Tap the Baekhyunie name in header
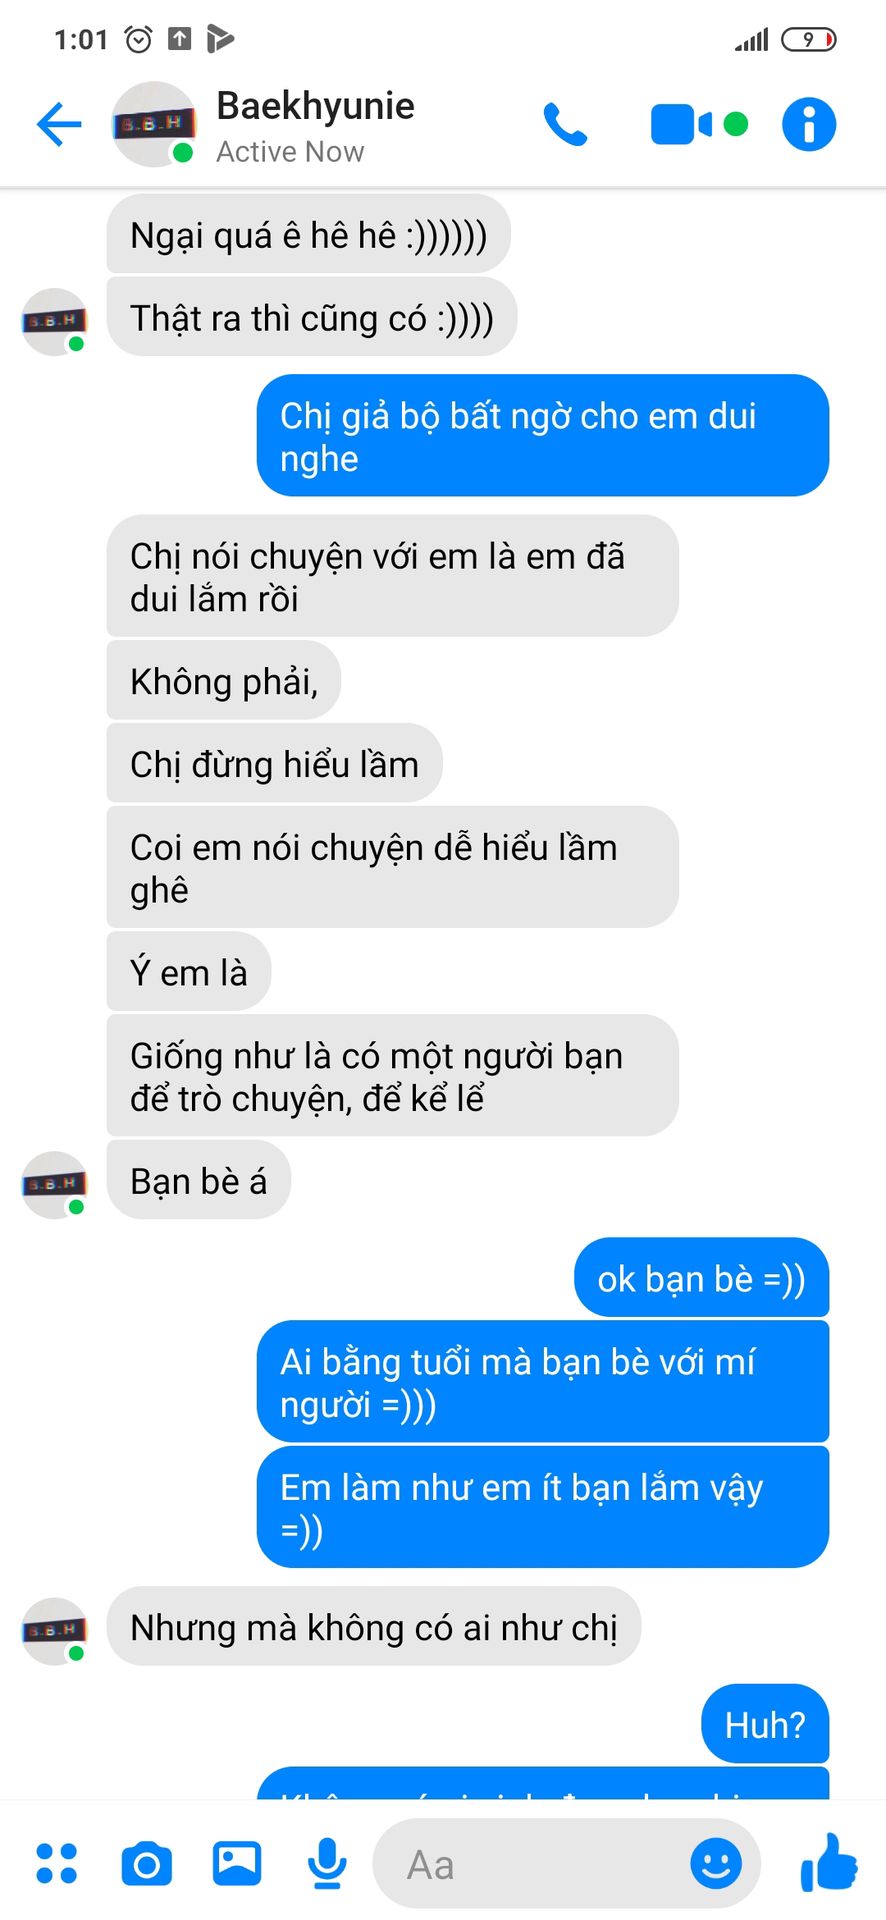 point(315,106)
